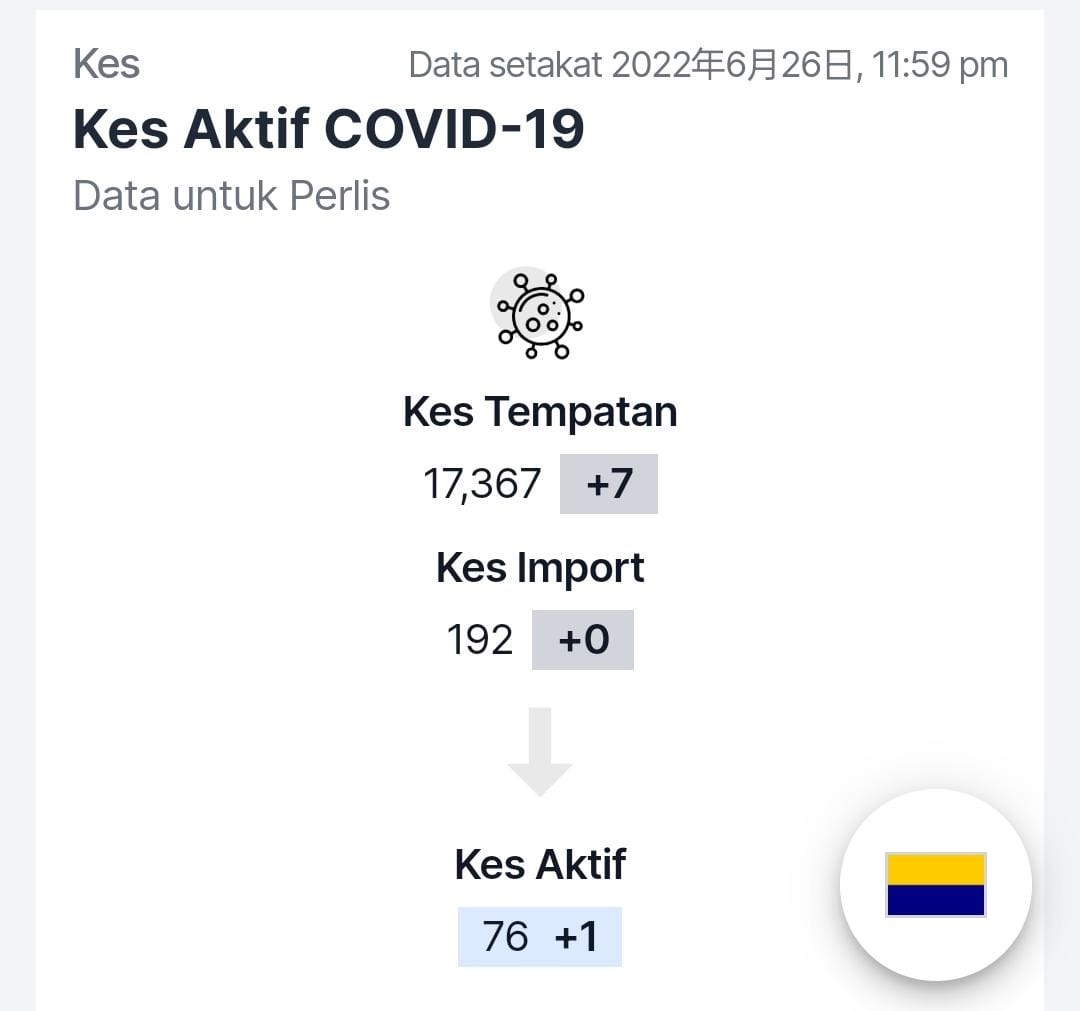Screen dimensions: 1080x1011
Task: Click the Kes Import label
Action: 540,568
